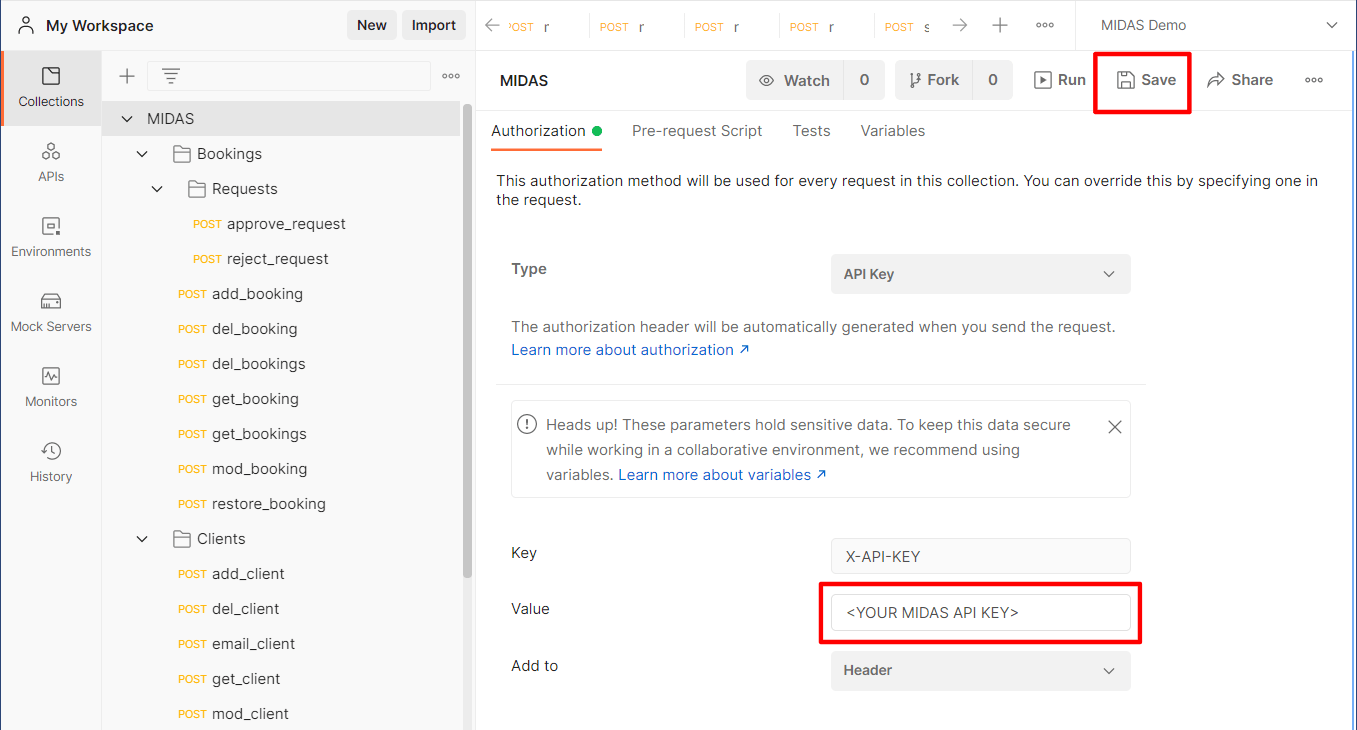Click the Share button
The width and height of the screenshot is (1357, 730).
(x=1240, y=80)
